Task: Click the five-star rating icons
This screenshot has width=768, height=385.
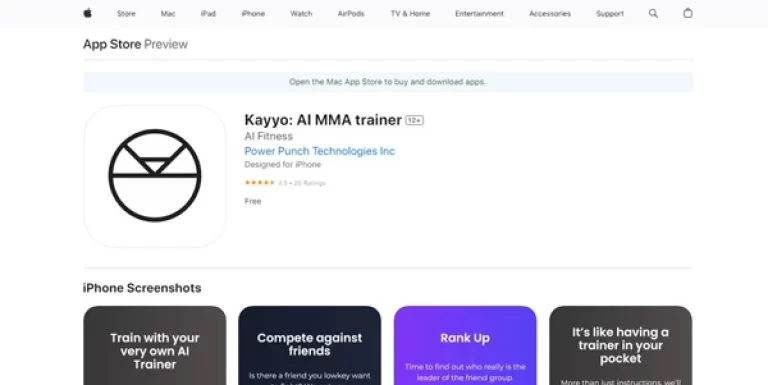Action: (x=260, y=183)
